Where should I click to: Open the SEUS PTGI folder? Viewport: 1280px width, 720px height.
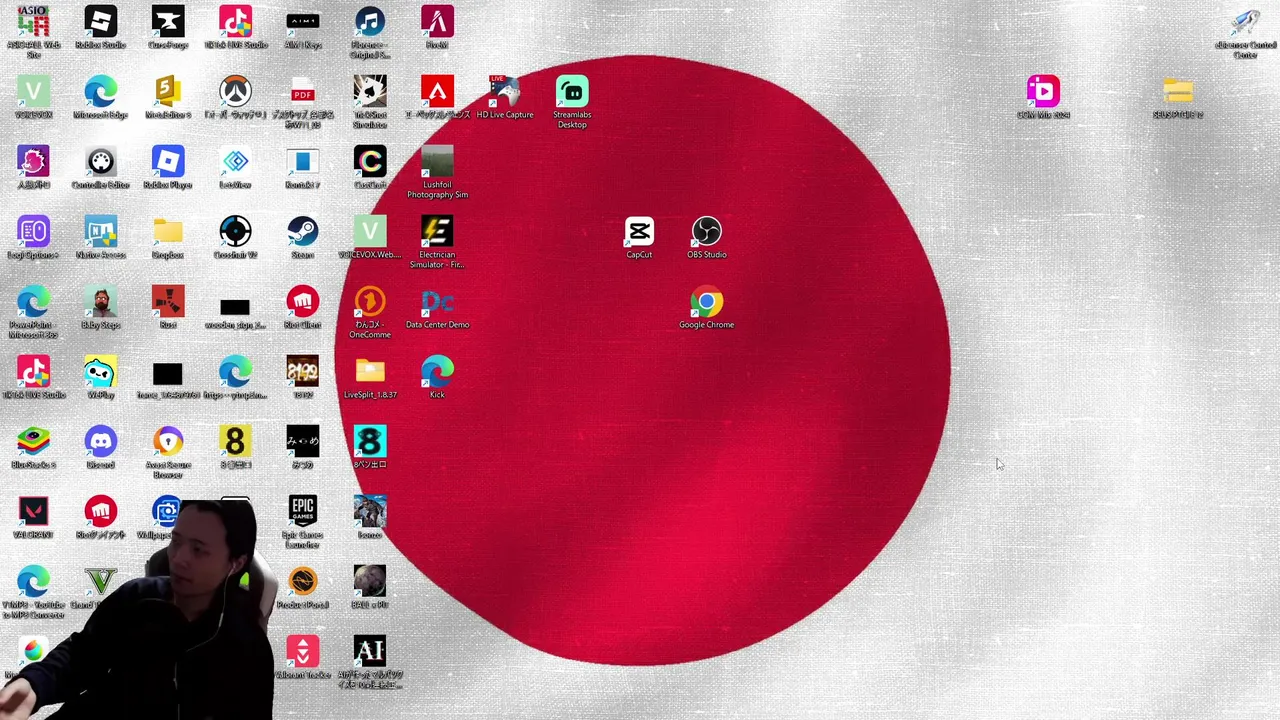click(x=1178, y=92)
